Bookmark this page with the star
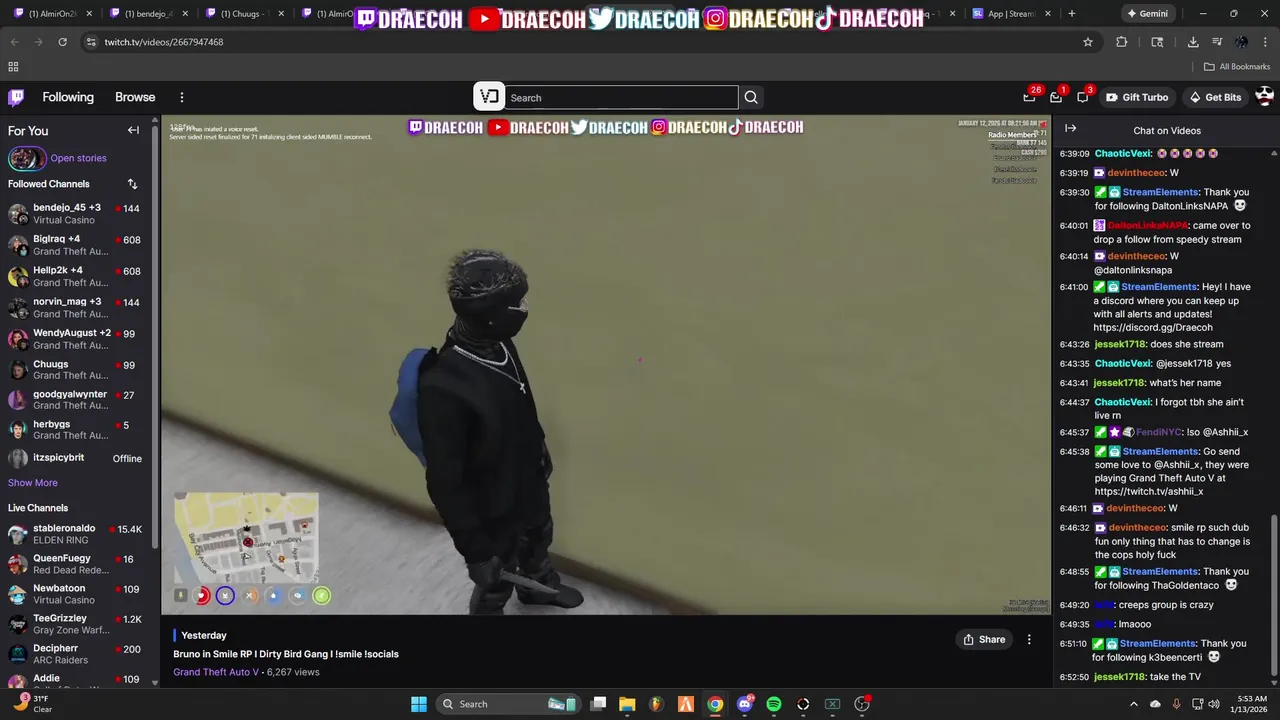Screen dimensions: 1280x720 coord(1088,42)
